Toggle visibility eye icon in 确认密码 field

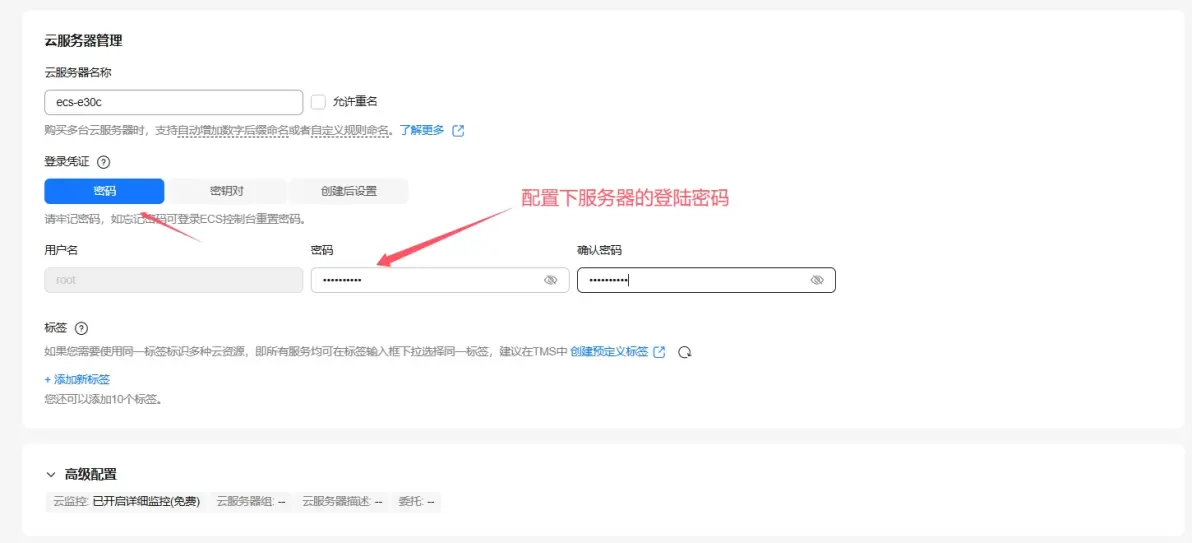(x=817, y=280)
